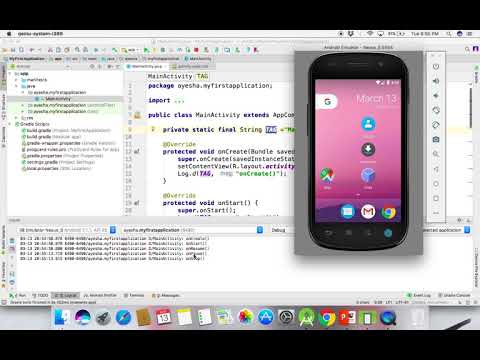The image size is (480, 360).
Task: Open Logcat device selector dropdown
Action: pyautogui.click(x=67, y=230)
